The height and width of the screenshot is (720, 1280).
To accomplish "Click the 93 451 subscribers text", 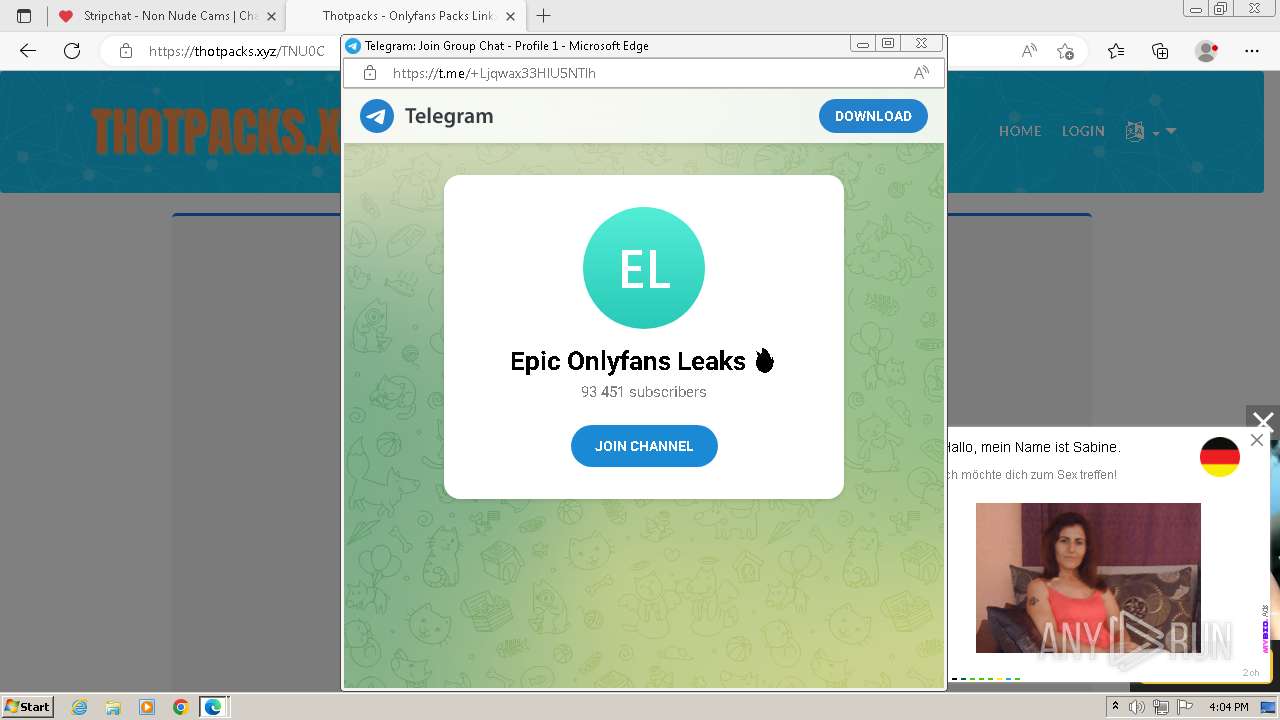I will (644, 392).
